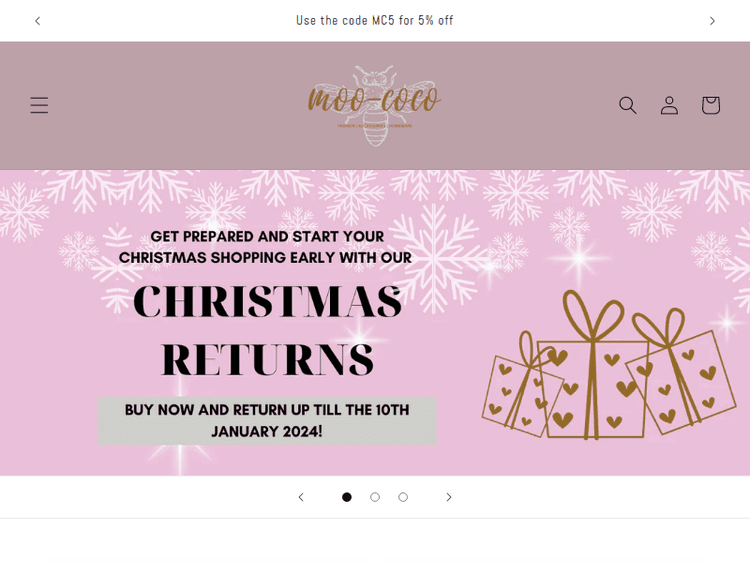Advance to next slideshow slide arrow

(x=449, y=497)
